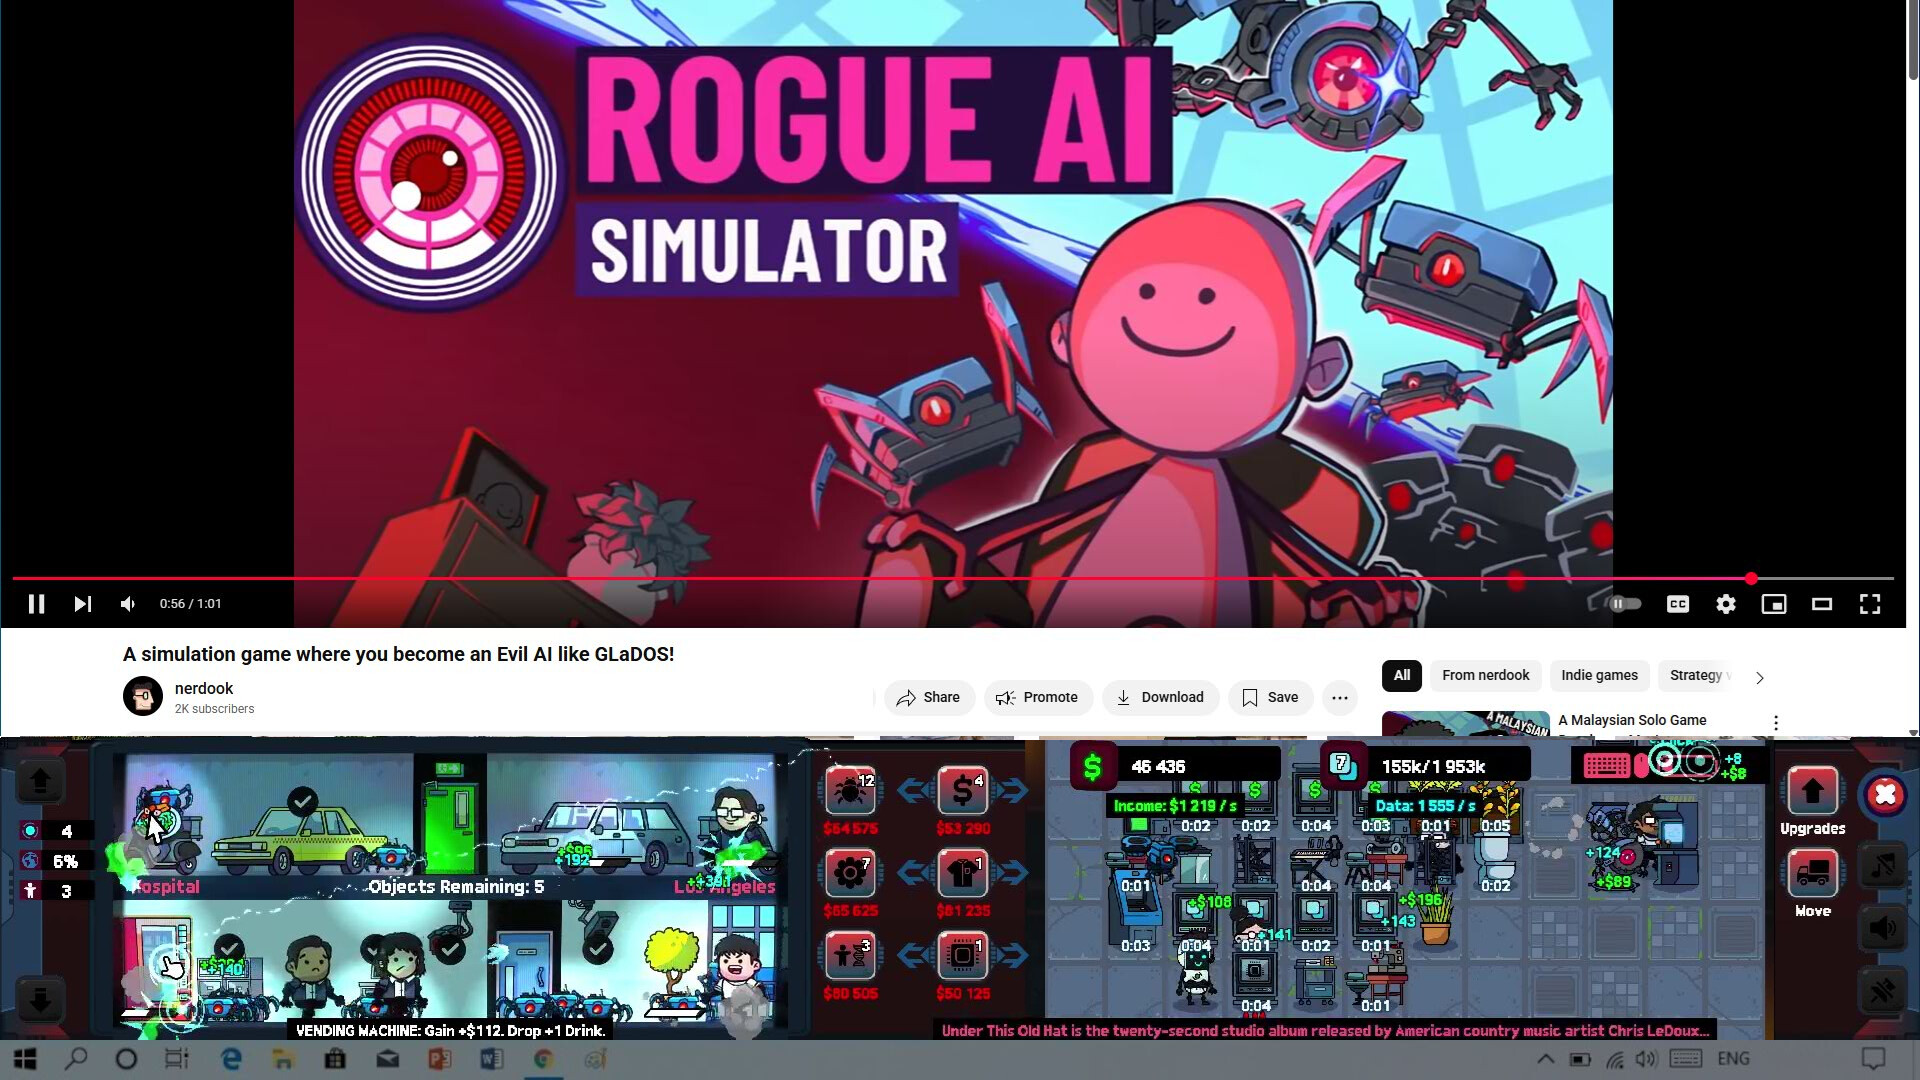Open the more actions ellipsis menu

point(1340,698)
